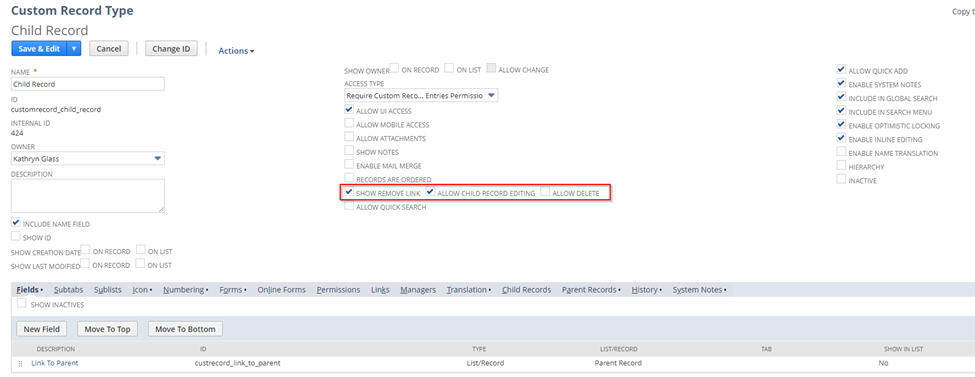Click into the Name input field

(88, 84)
